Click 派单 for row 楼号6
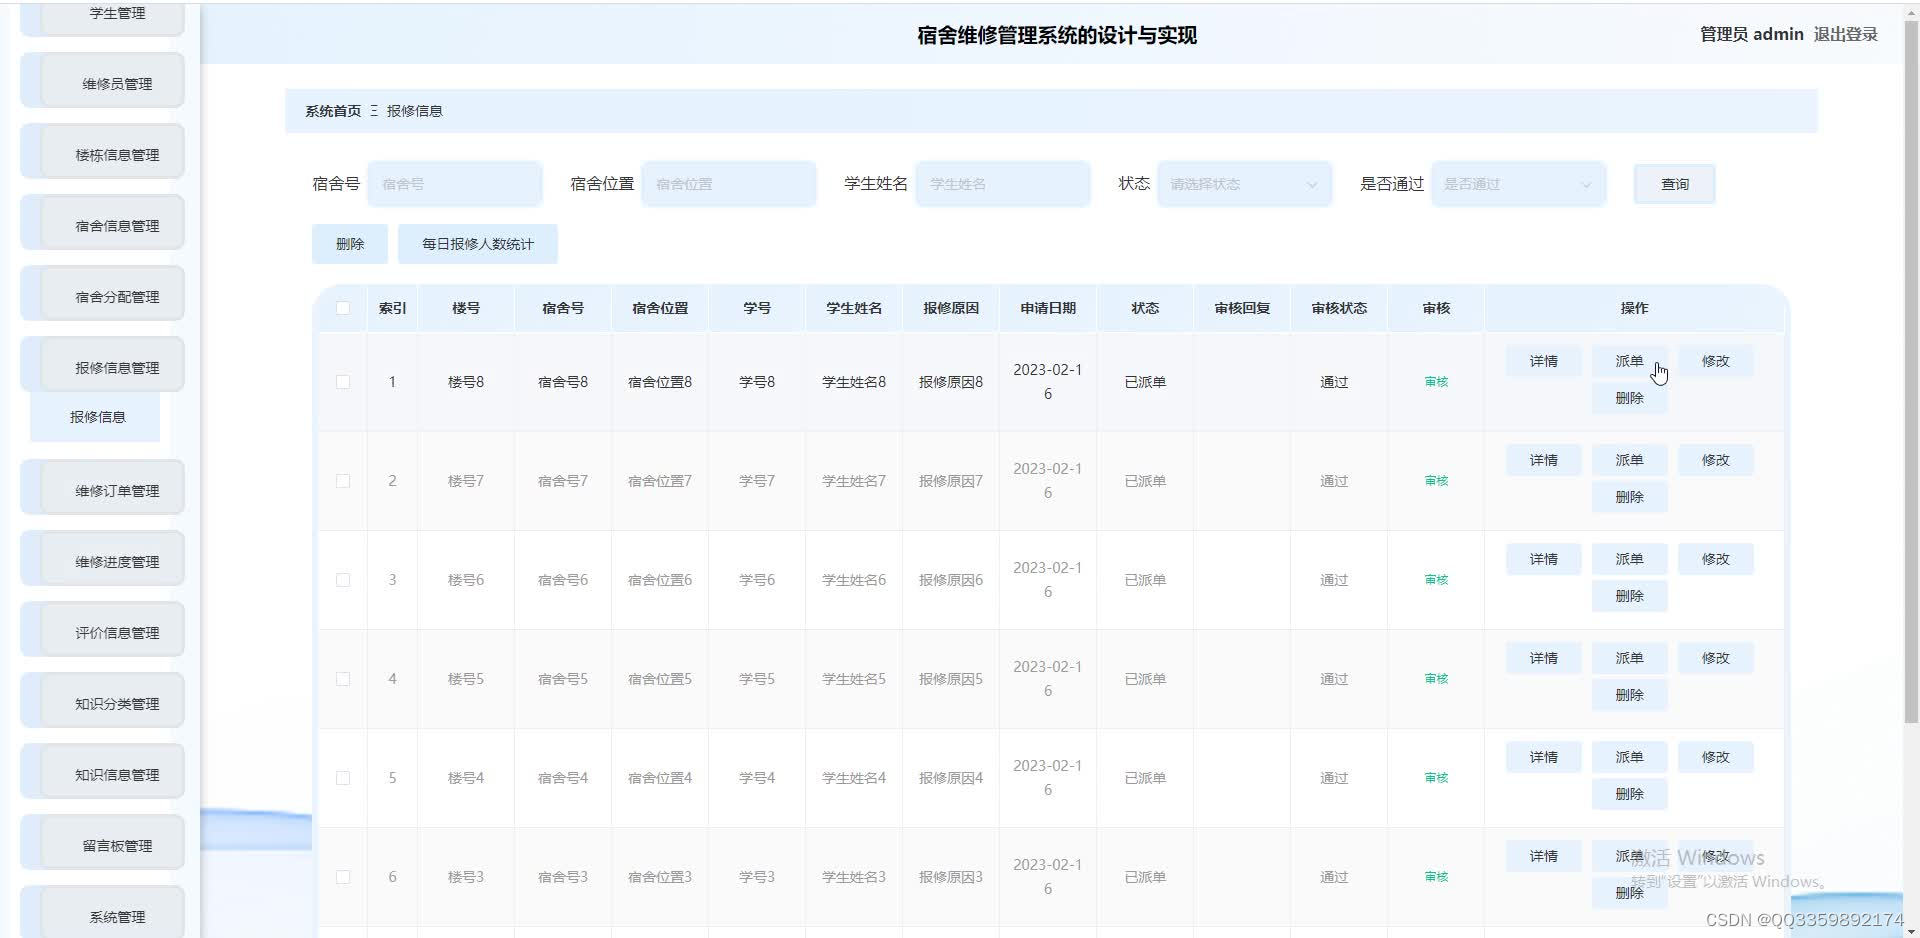The image size is (1920, 938). click(1629, 559)
